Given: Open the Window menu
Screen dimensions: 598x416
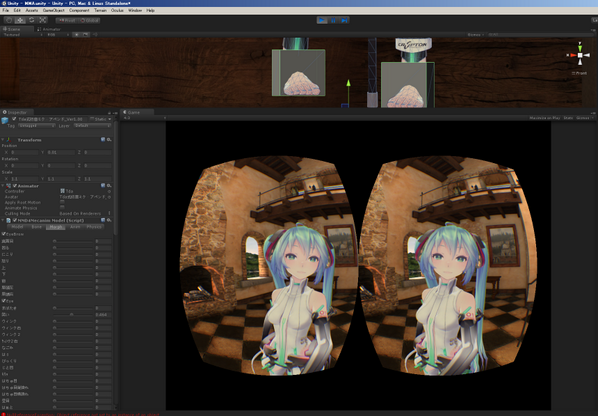Looking at the screenshot, I should tap(135, 10).
